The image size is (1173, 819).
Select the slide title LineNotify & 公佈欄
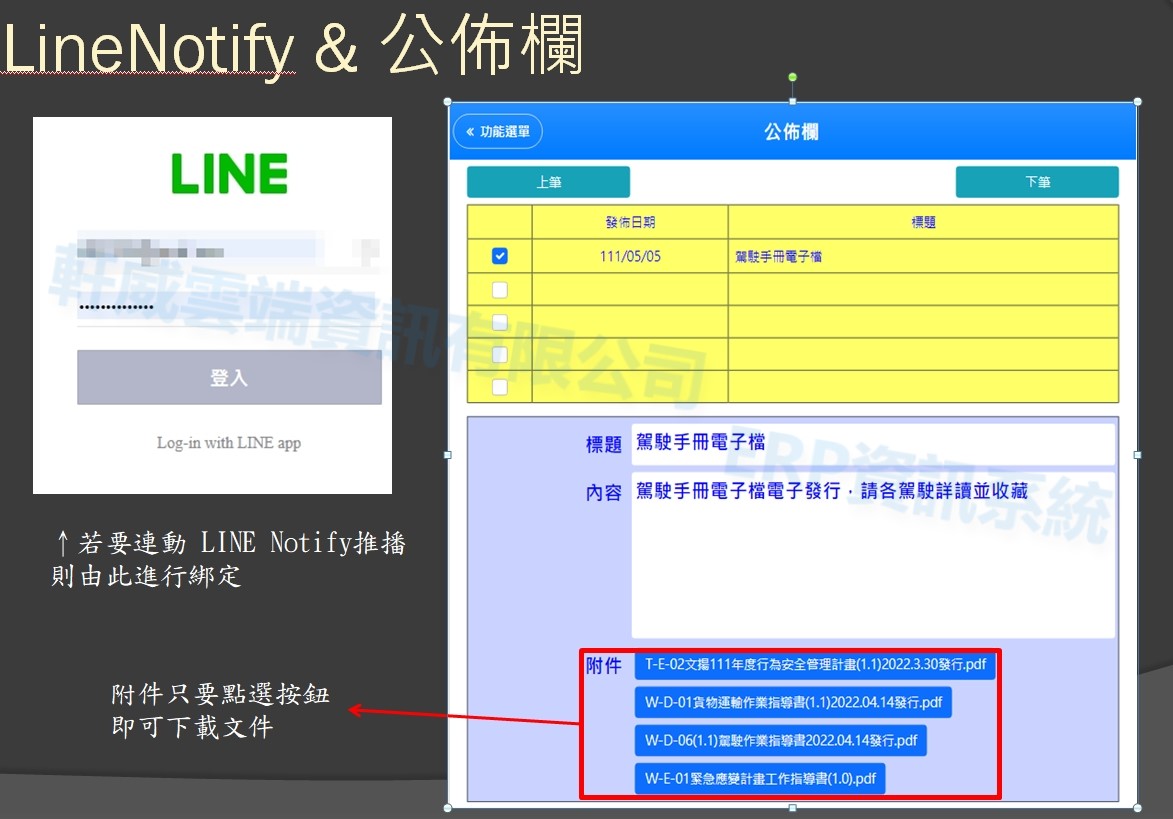click(x=293, y=45)
